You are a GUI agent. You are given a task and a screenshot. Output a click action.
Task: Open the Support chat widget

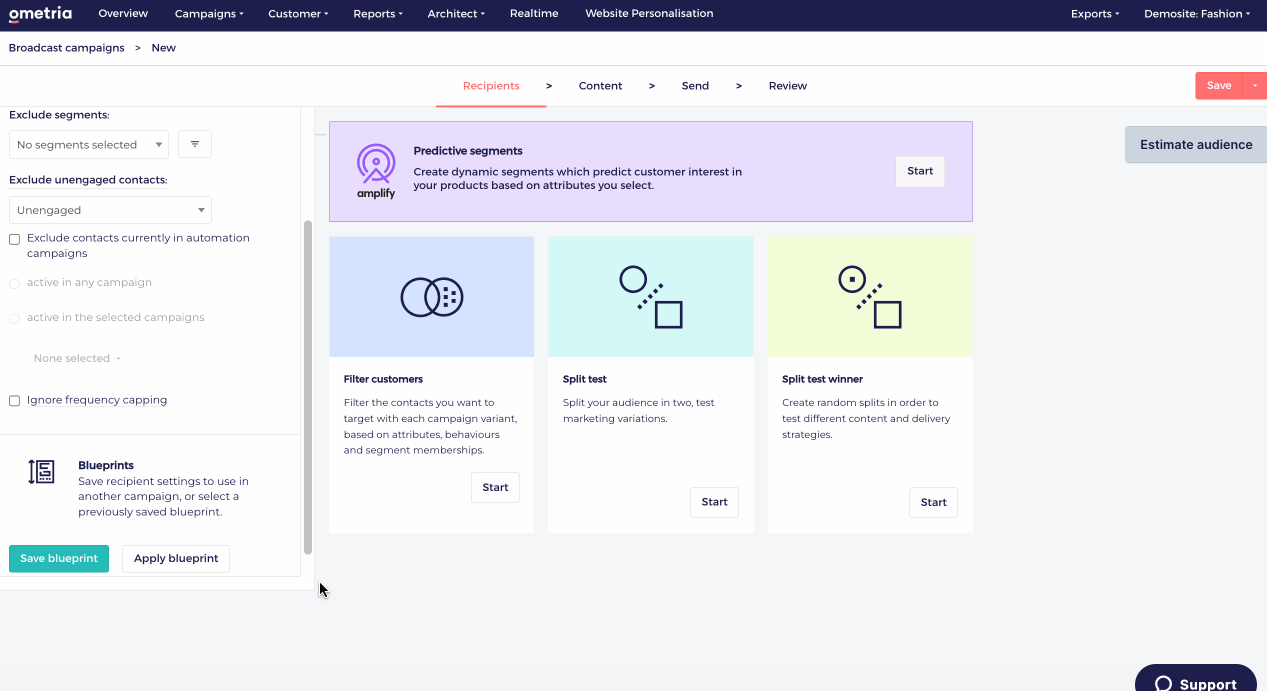[x=1196, y=682]
